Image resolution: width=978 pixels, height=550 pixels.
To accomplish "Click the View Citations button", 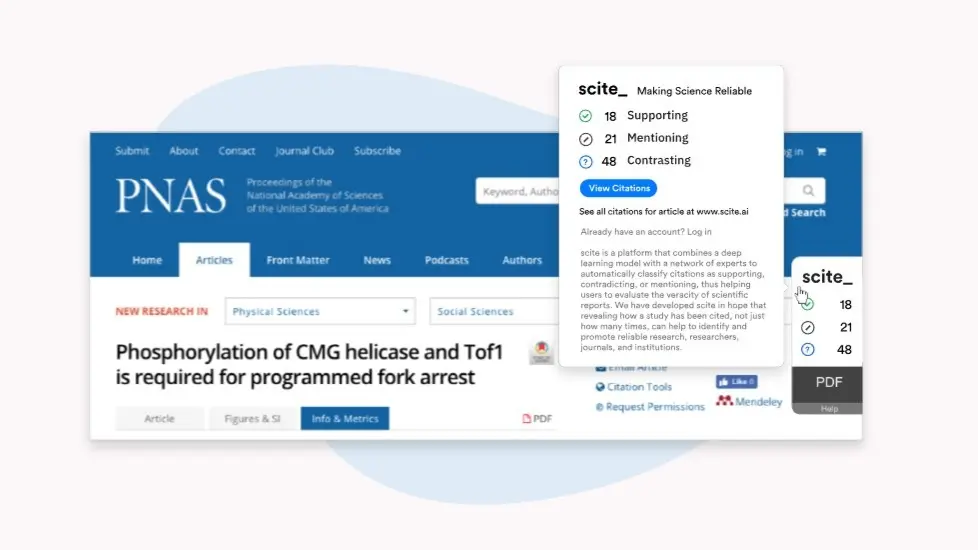I will click(618, 188).
